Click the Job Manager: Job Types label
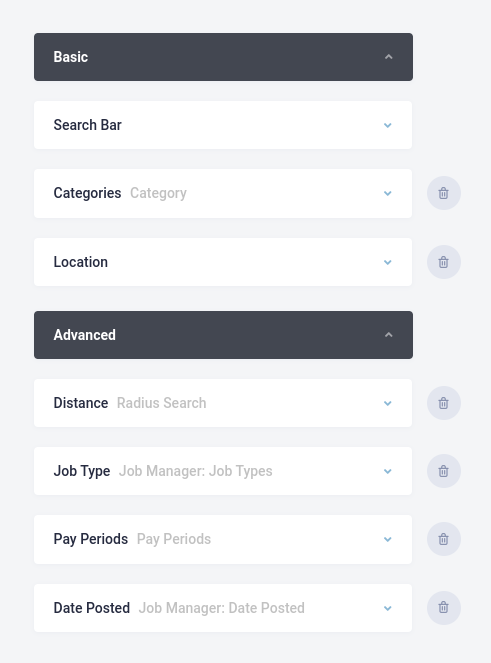 pos(195,471)
